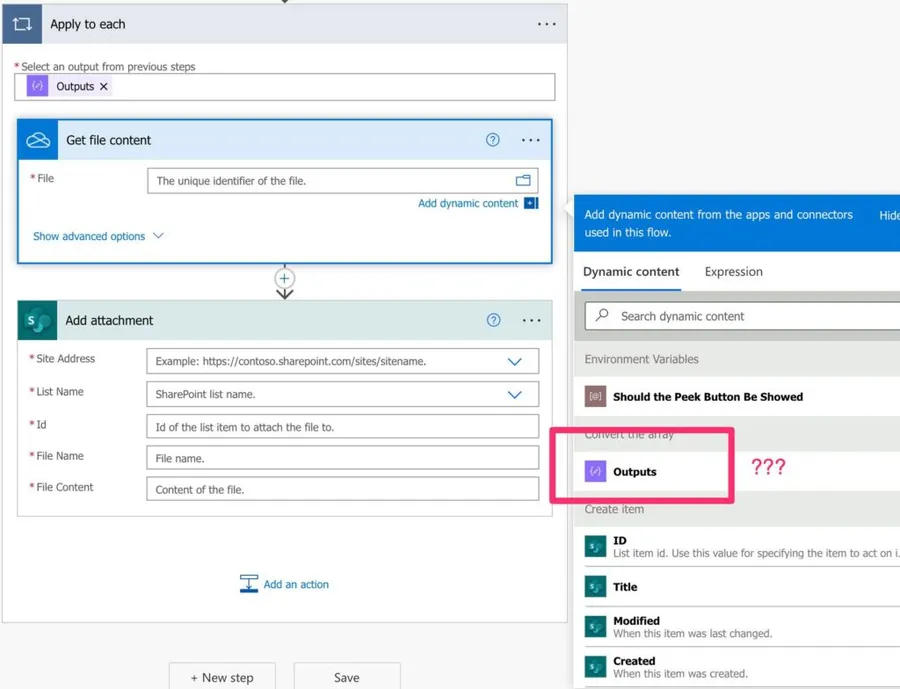The width and height of the screenshot is (900, 689).
Task: Switch to the Expression tab
Action: click(733, 272)
